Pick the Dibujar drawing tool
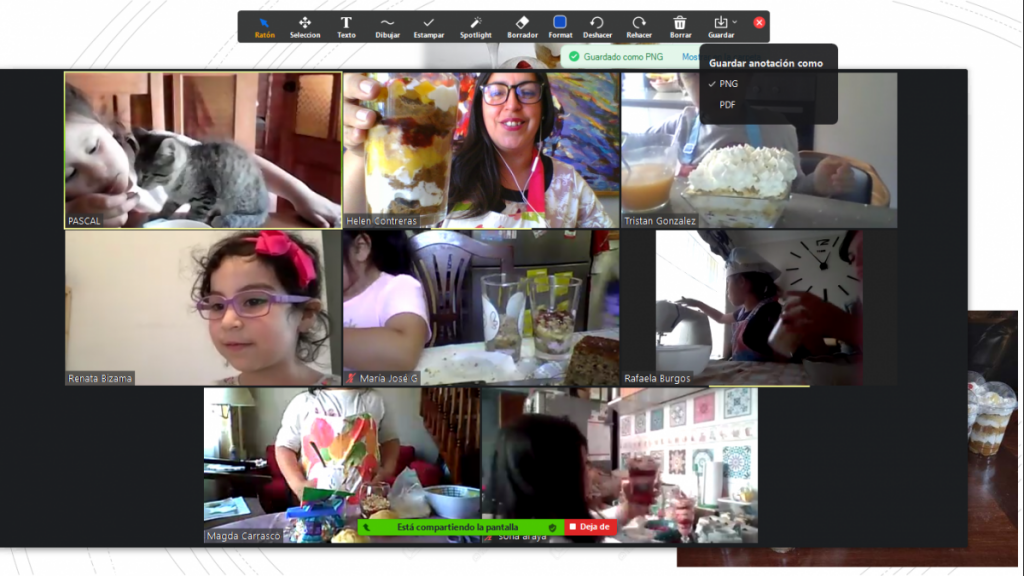Viewport: 1024px width, 576px height. tap(387, 26)
